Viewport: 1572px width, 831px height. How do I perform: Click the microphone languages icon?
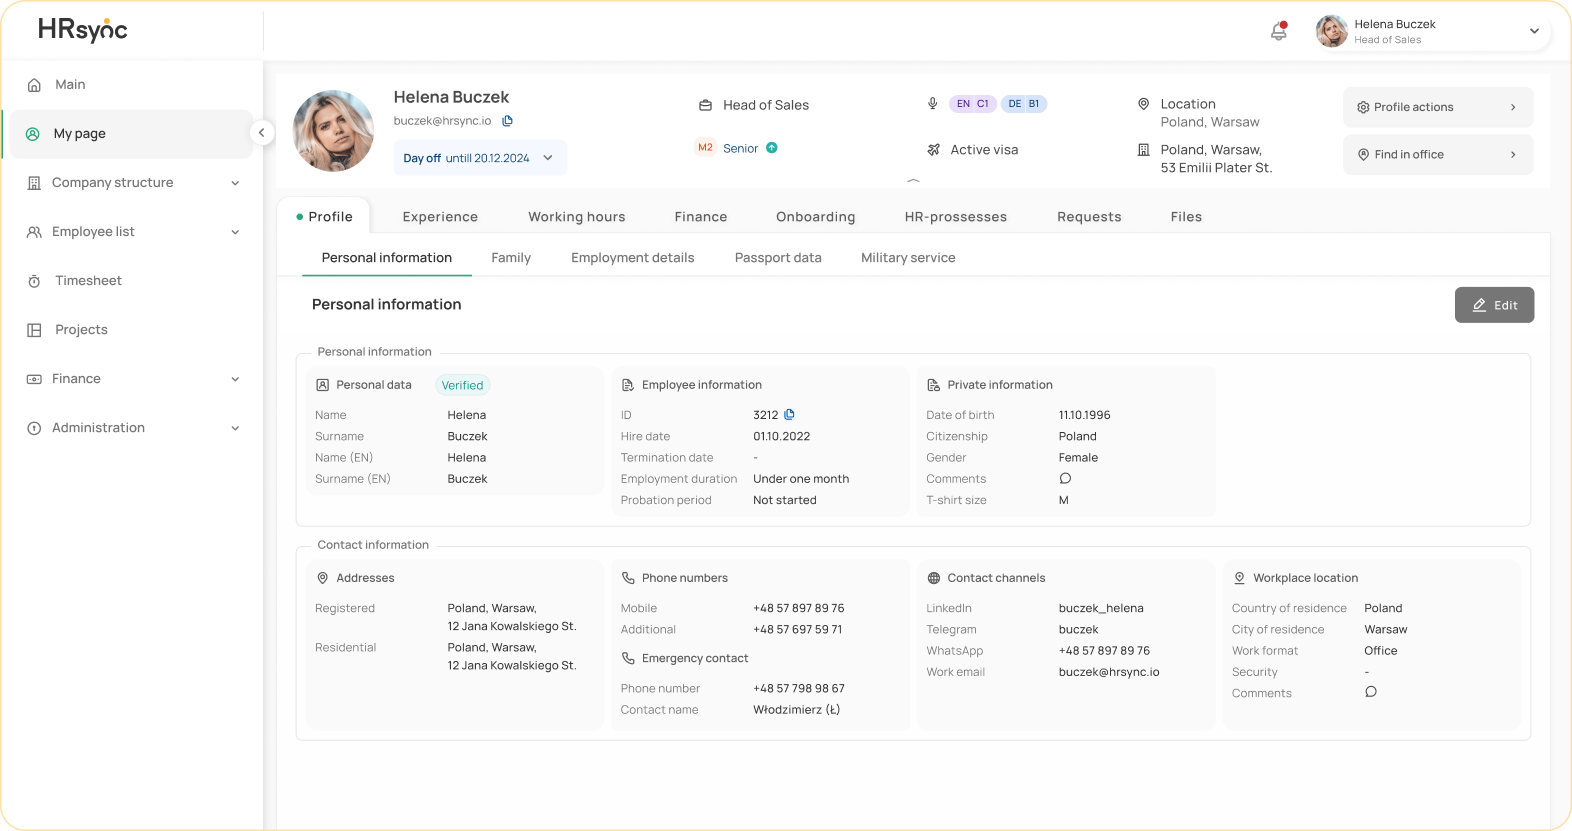932,103
